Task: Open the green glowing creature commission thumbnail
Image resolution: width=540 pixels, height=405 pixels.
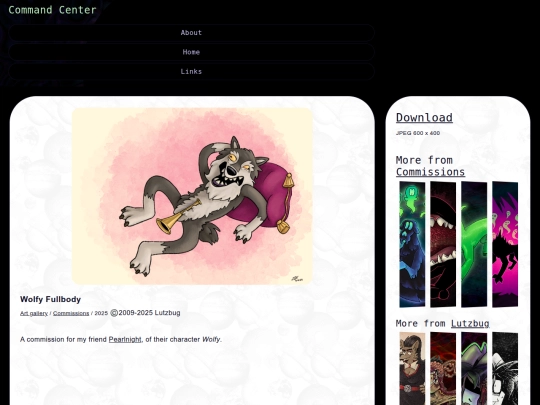Action: 474,244
